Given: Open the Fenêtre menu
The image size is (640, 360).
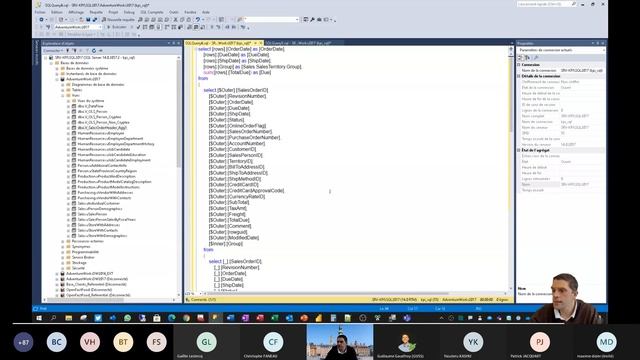Looking at the screenshot, I should [190, 12].
